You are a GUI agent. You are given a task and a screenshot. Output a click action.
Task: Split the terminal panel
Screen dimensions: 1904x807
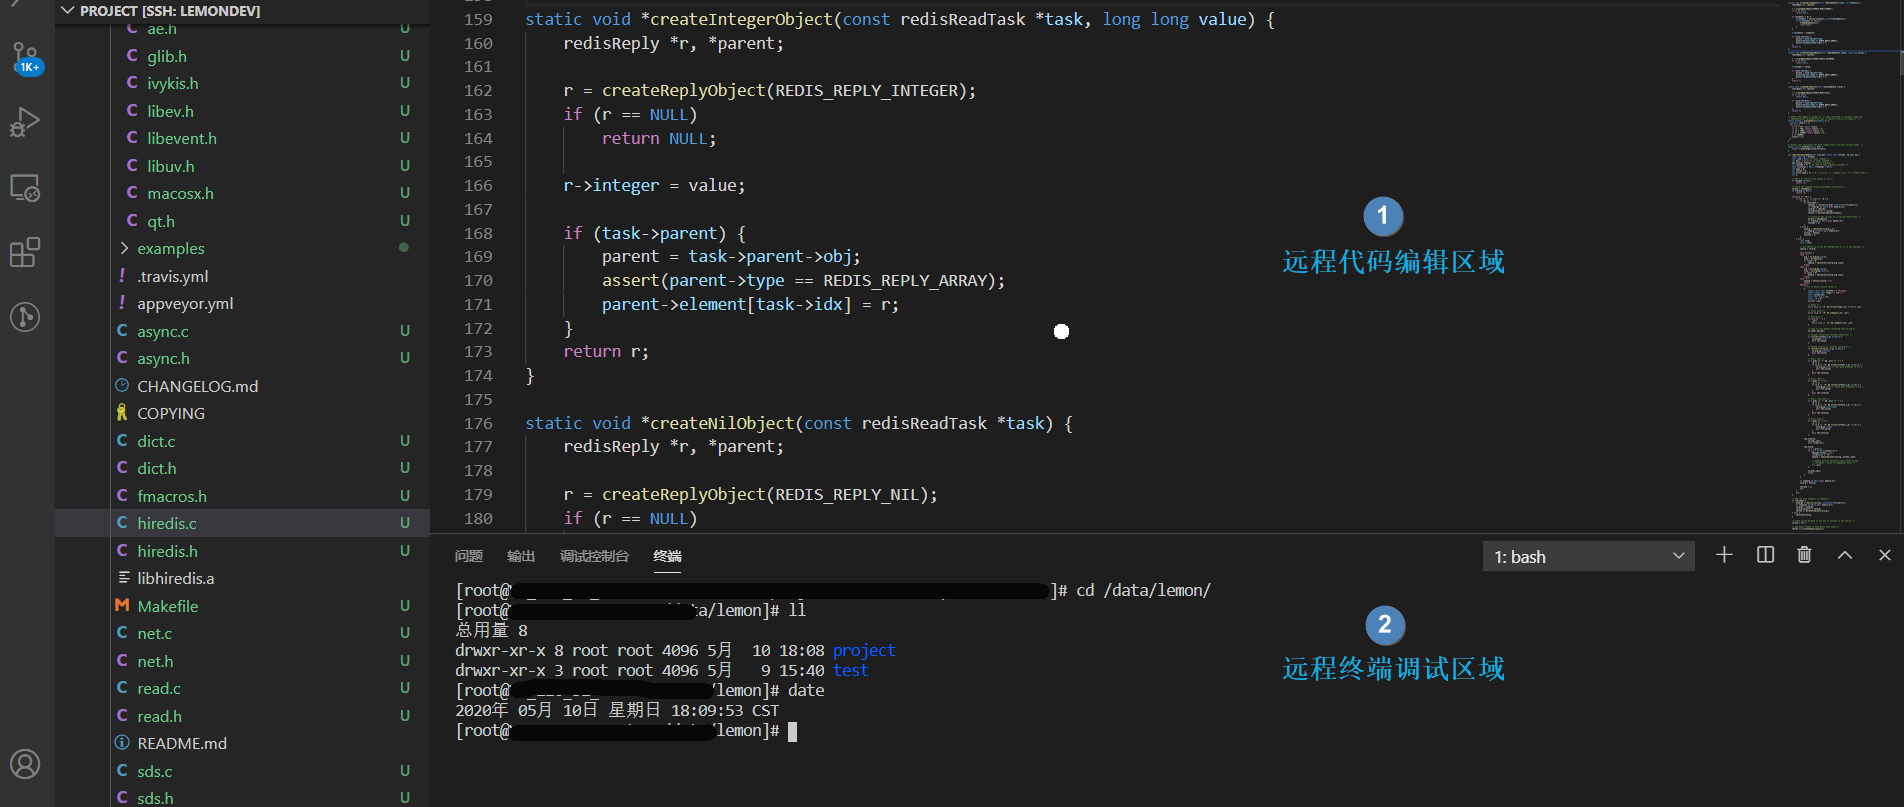pos(1765,555)
